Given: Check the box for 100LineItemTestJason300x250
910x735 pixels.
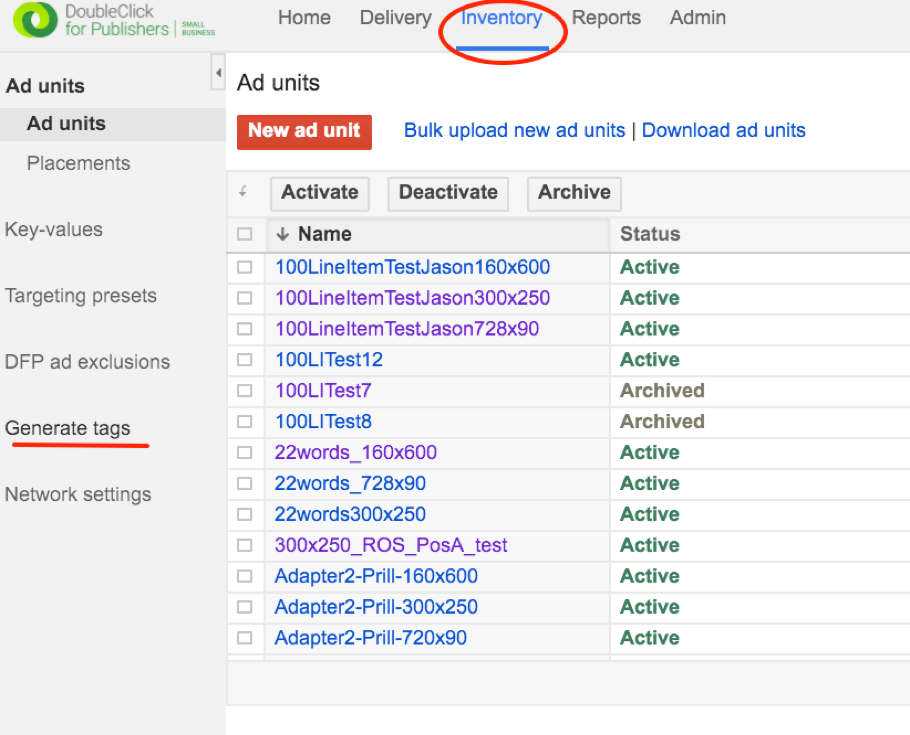Looking at the screenshot, I should click(x=245, y=298).
